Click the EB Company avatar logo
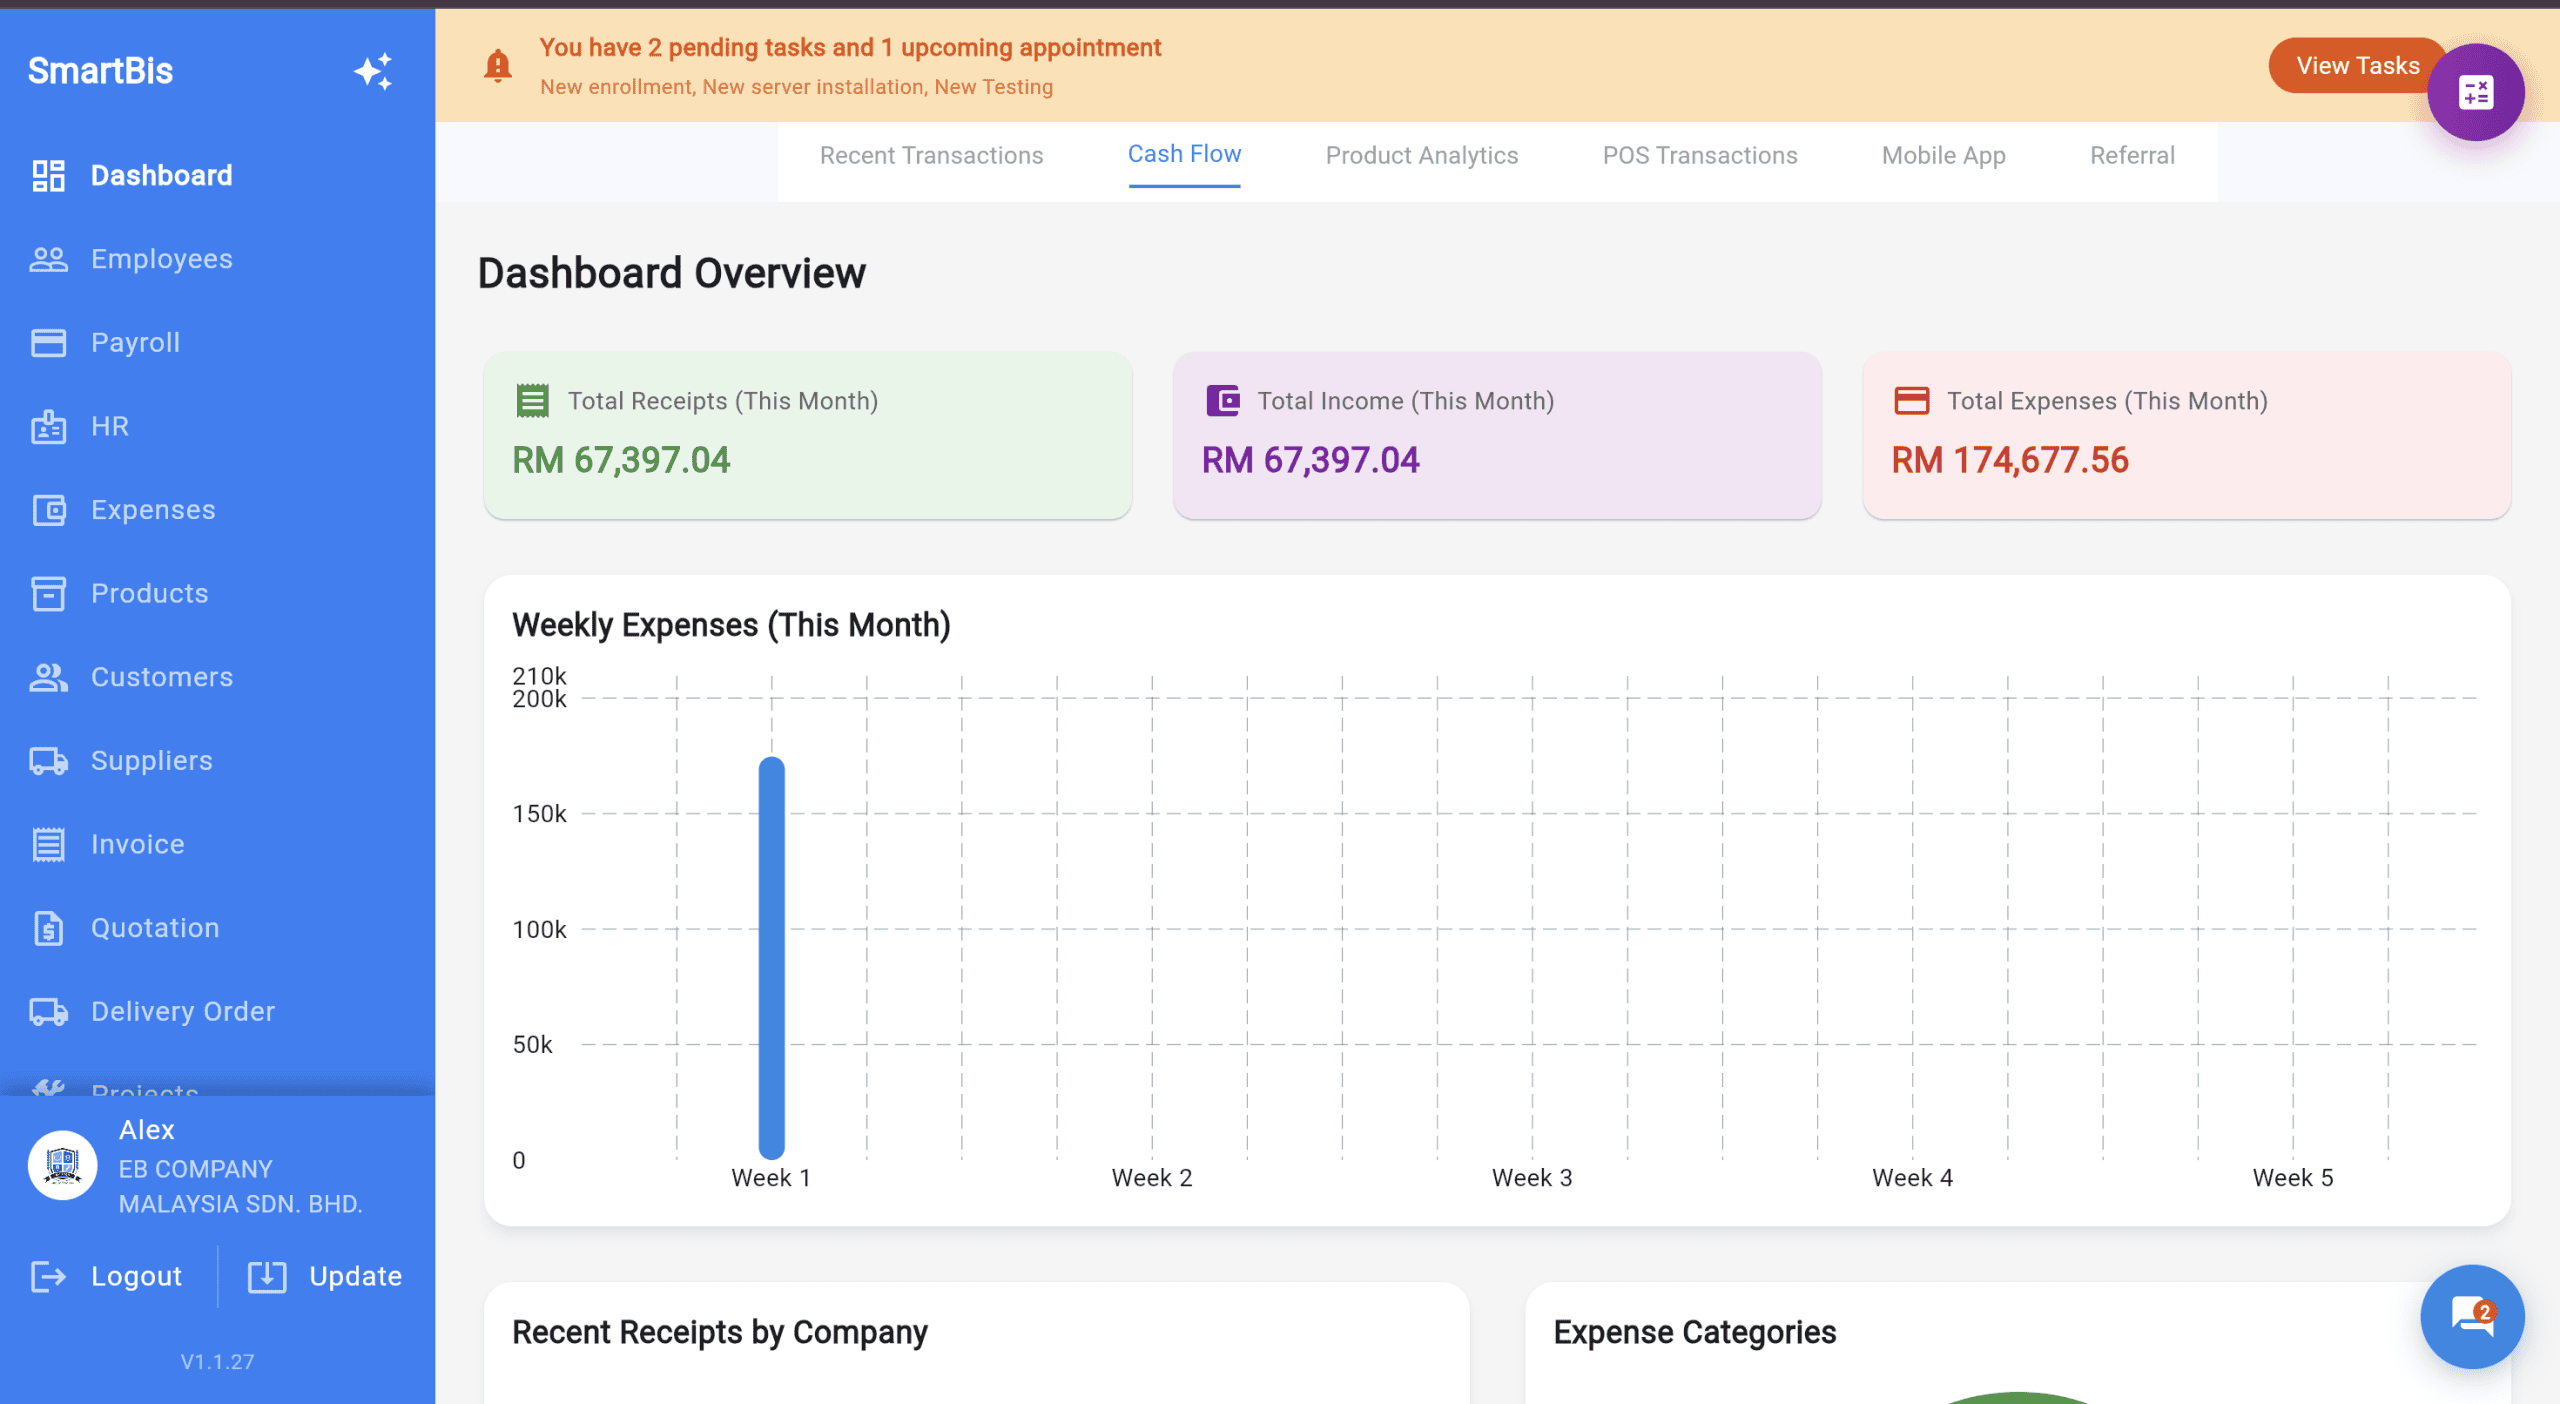 tap(62, 1165)
